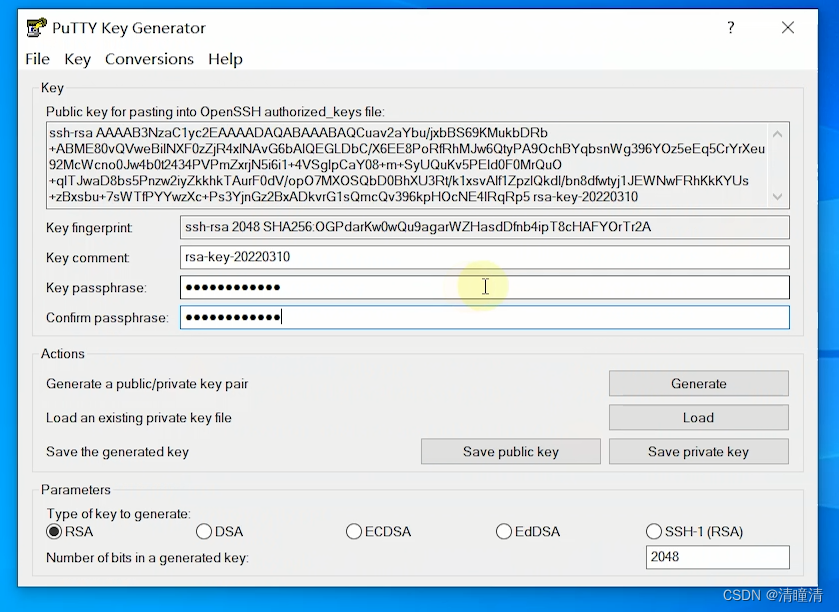Click the 'Confirm passphrase:' label

pos(107,318)
